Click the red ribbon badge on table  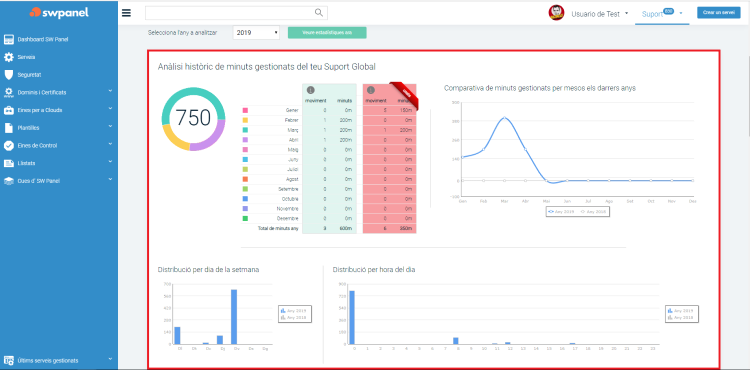(405, 96)
